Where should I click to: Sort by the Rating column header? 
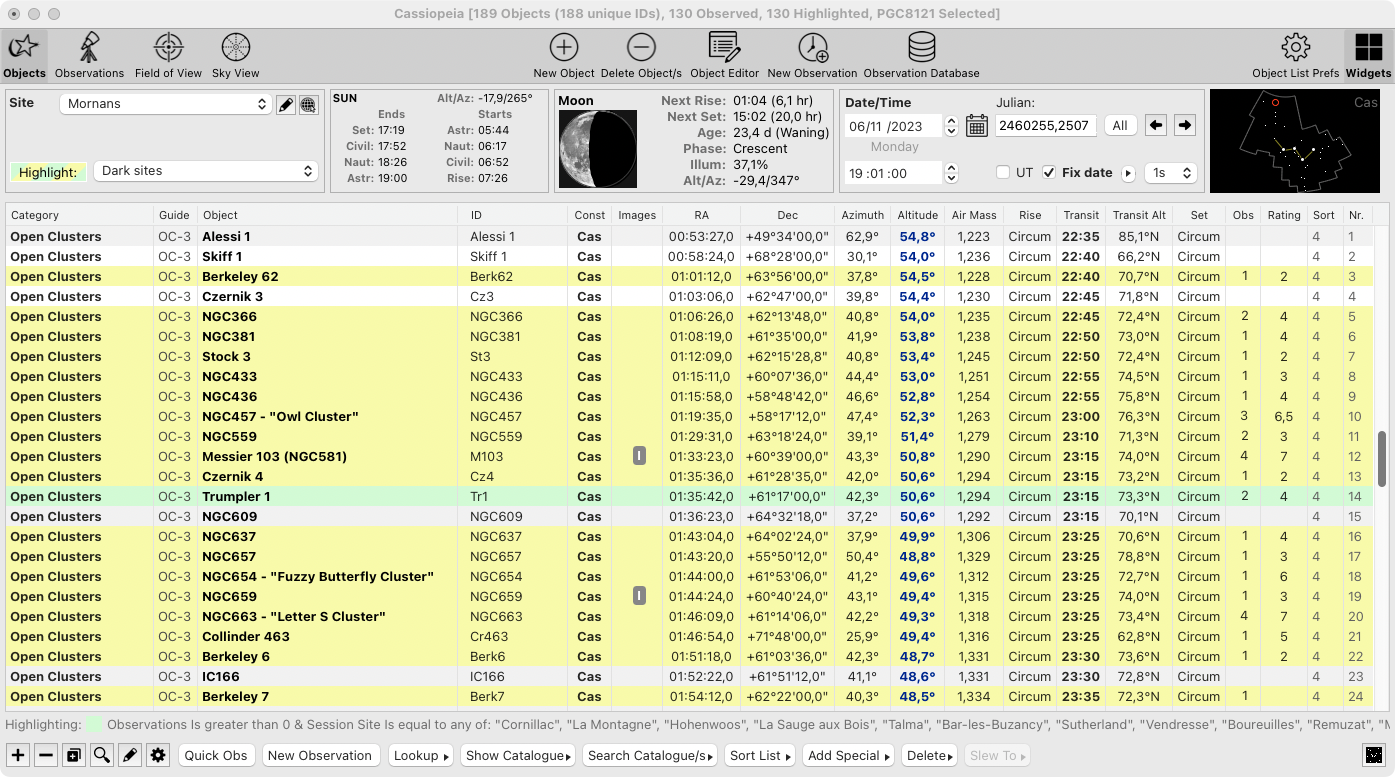click(x=1284, y=215)
